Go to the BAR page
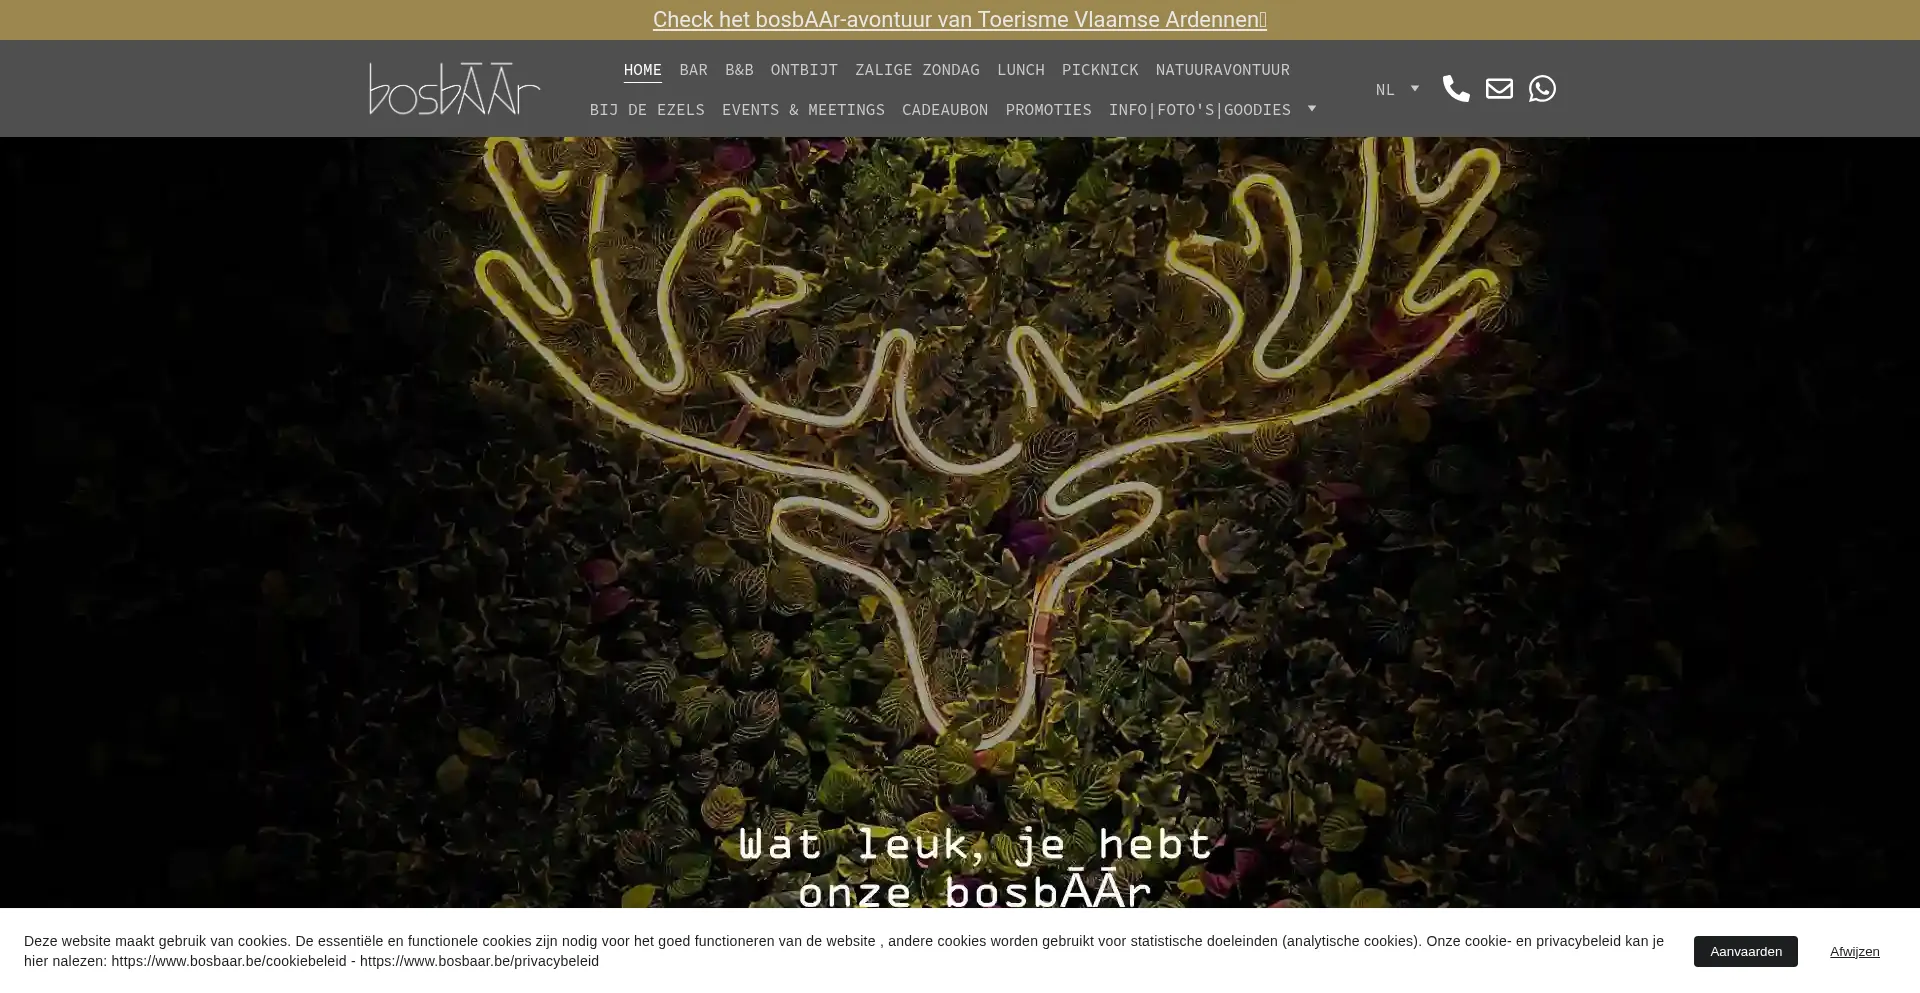This screenshot has width=1920, height=993. tap(693, 70)
